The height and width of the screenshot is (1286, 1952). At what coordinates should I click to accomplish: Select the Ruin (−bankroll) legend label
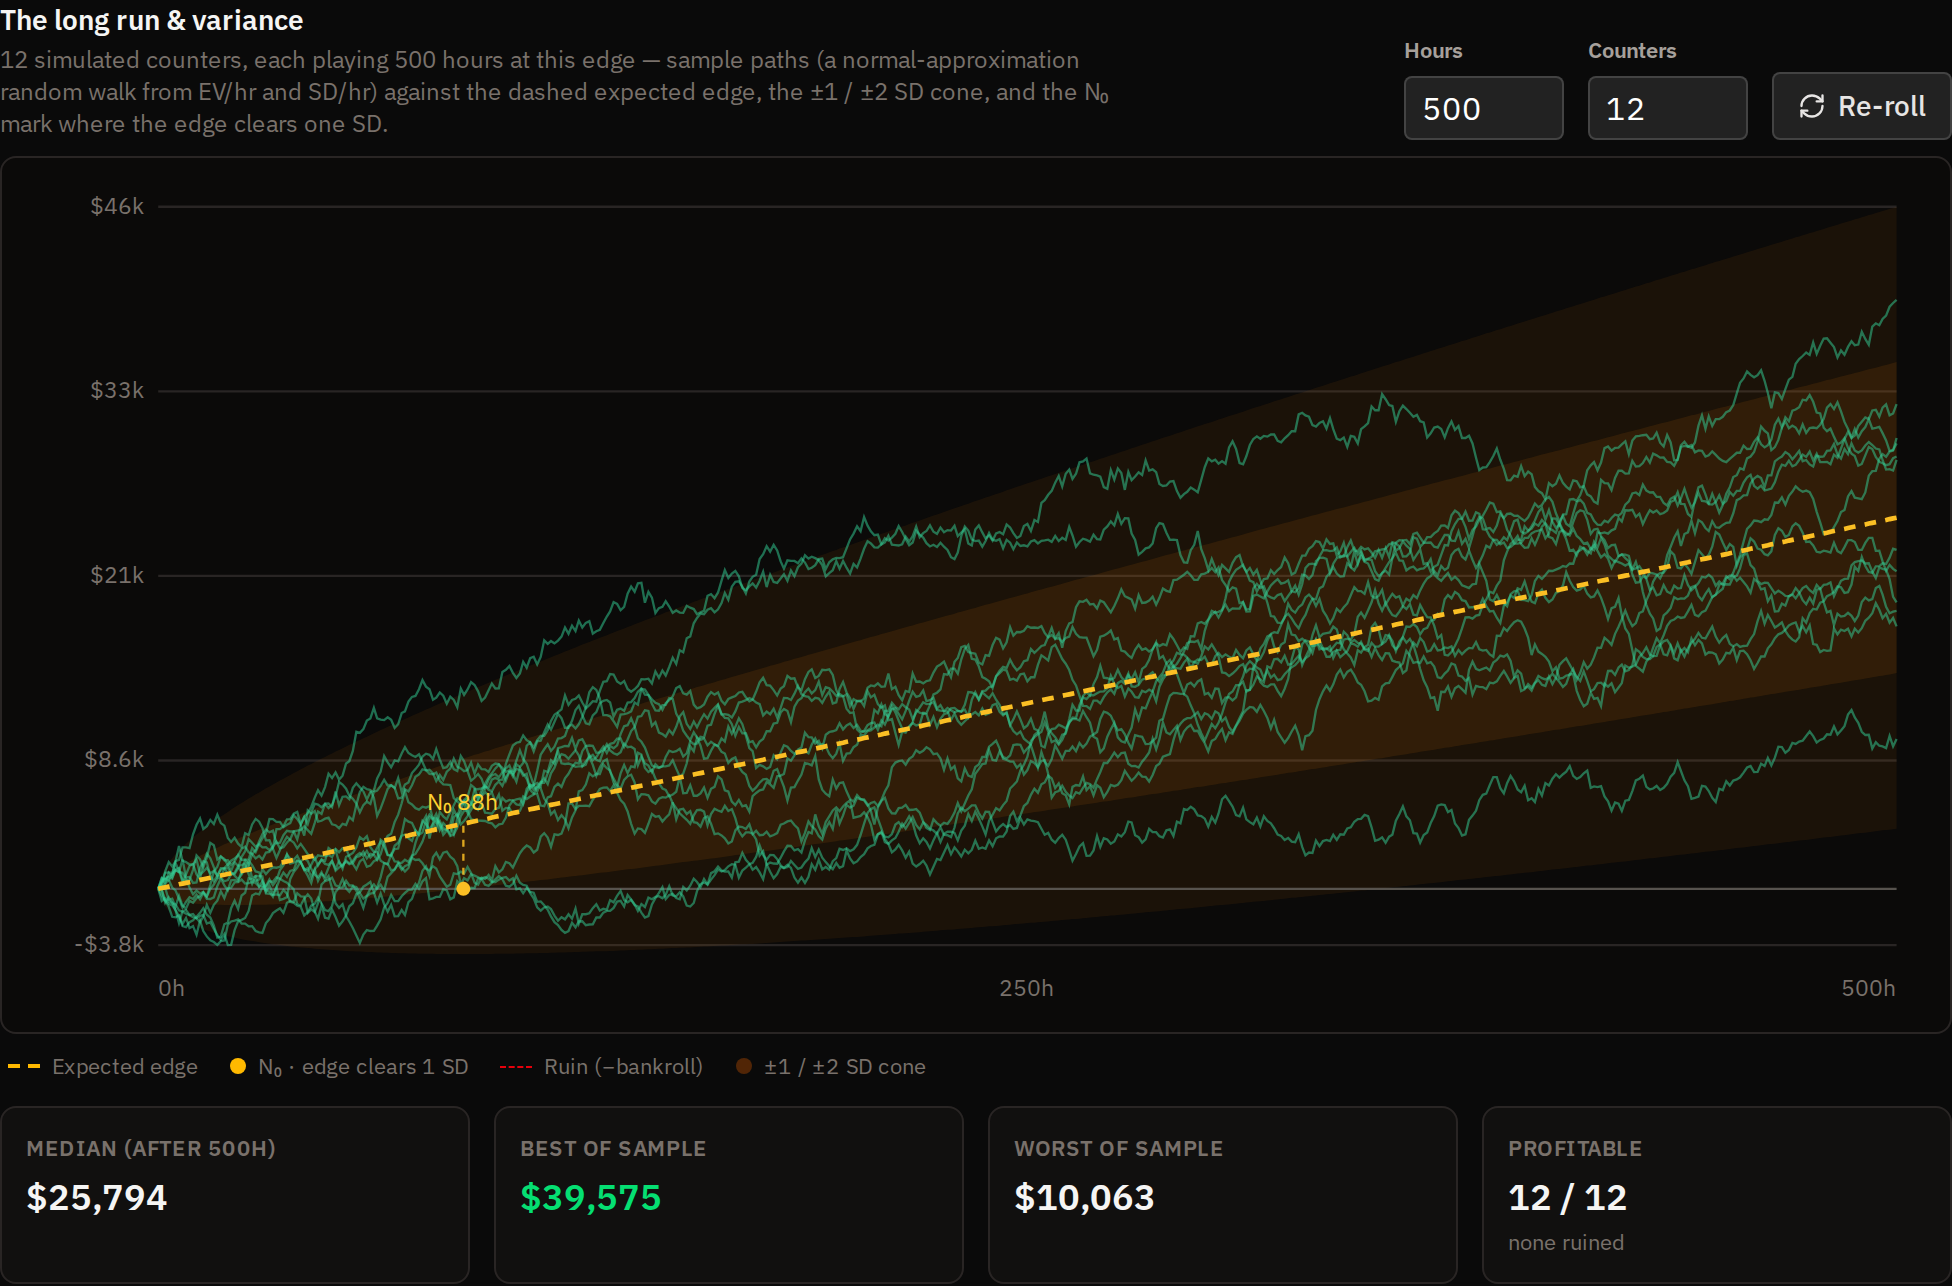623,1067
